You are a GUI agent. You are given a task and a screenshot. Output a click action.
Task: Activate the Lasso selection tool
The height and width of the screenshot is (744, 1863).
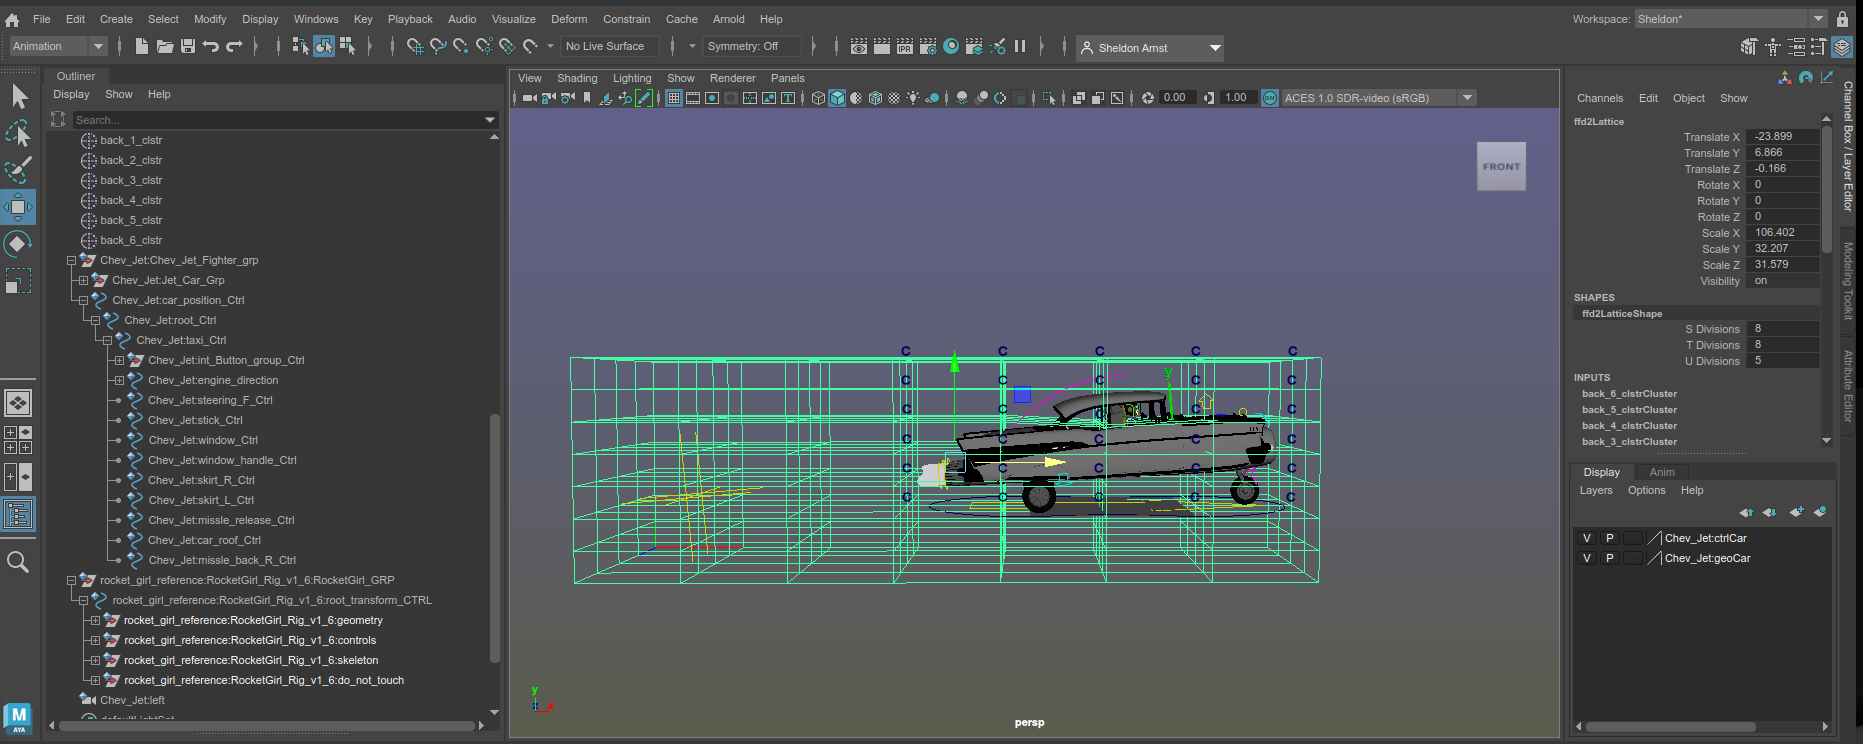18,133
